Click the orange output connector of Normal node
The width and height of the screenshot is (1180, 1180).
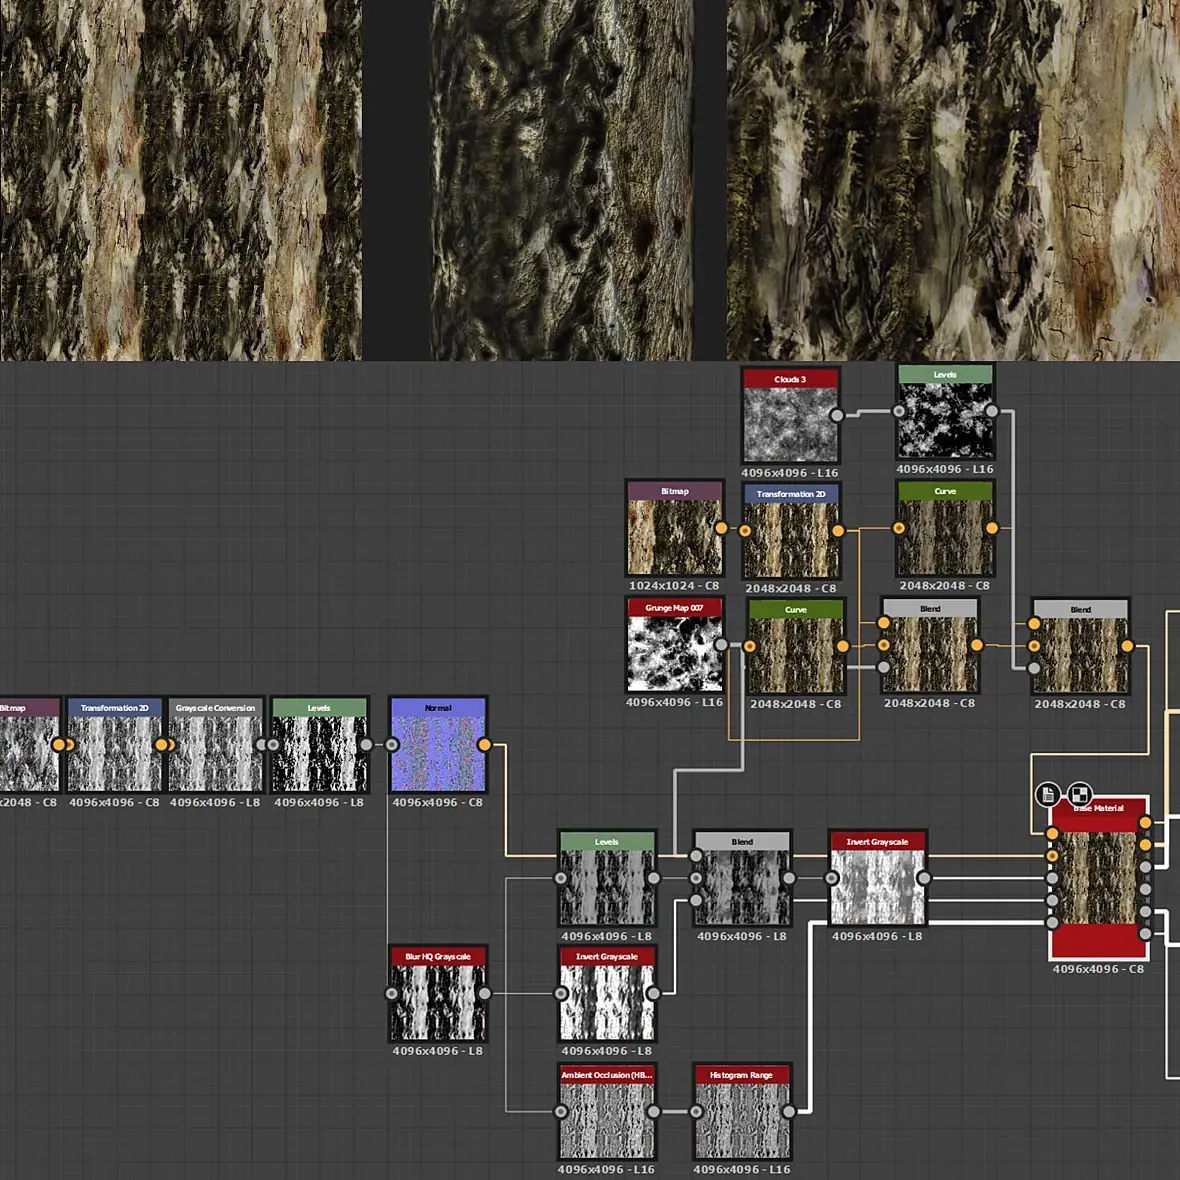[485, 744]
